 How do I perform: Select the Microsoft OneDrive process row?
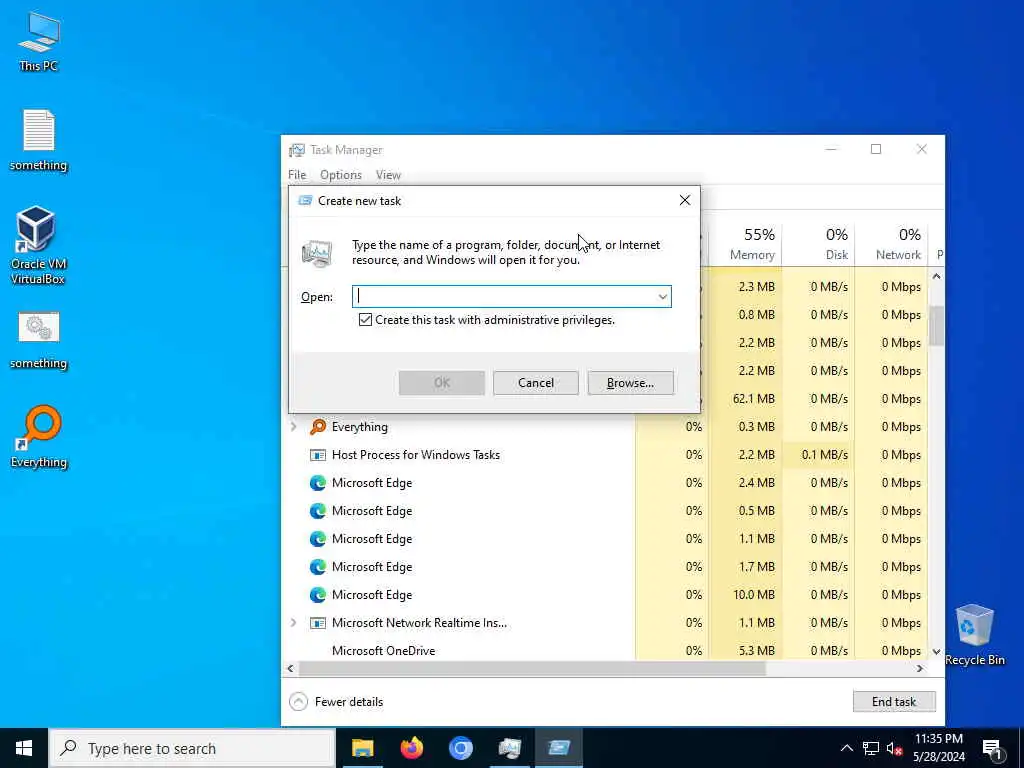[x=607, y=650]
